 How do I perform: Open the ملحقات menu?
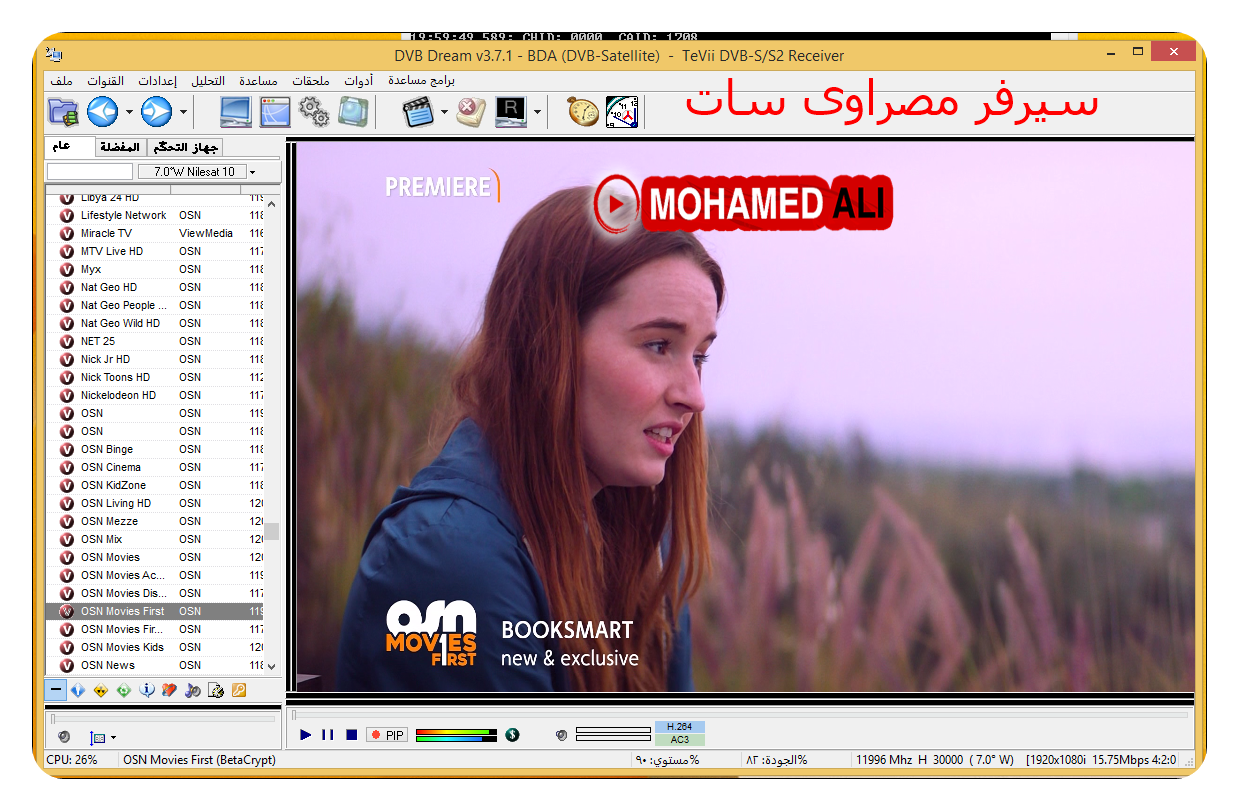[x=311, y=80]
